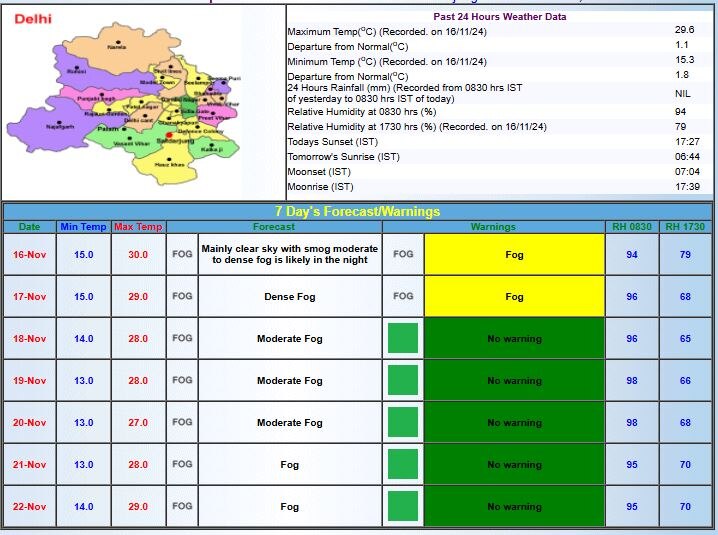Click the 7 Day's Forecast/Warnings title bar

coord(358,211)
